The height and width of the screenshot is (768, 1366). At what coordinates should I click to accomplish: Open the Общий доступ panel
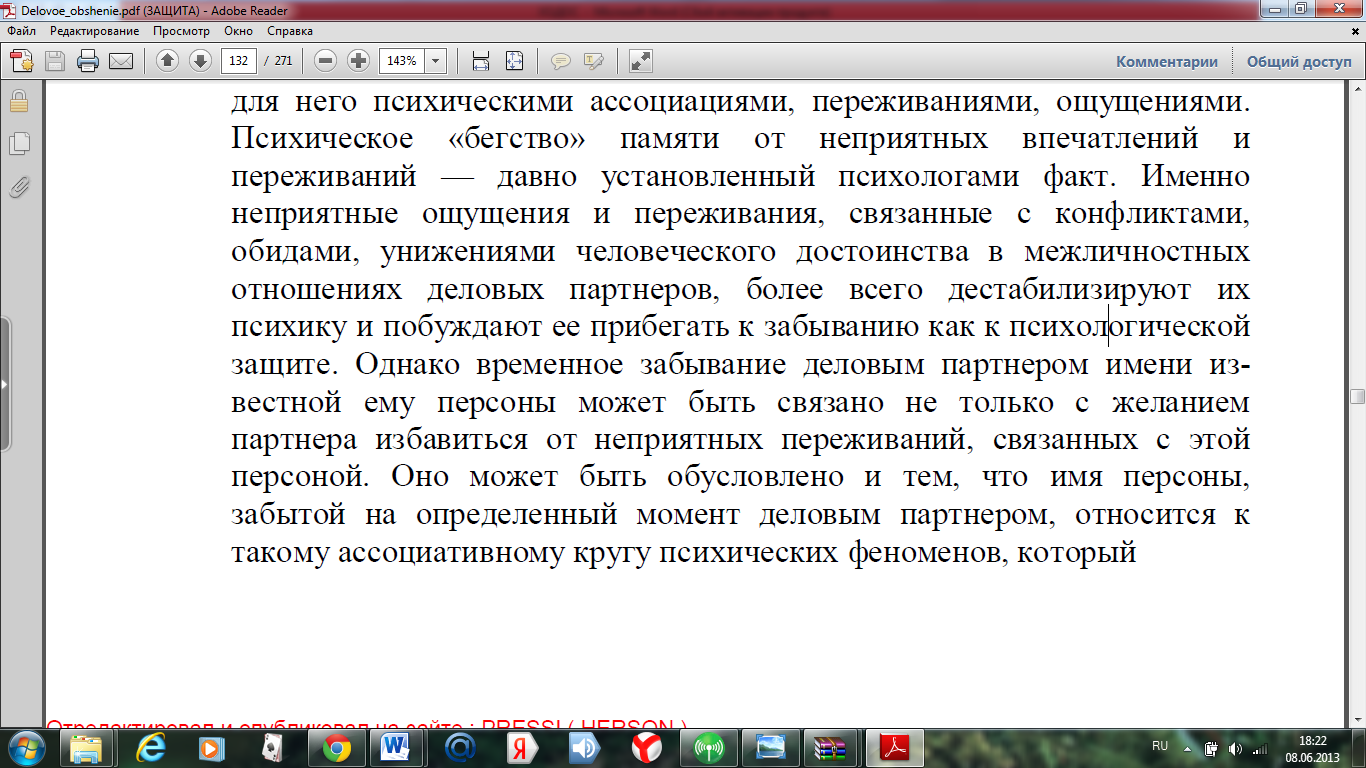pyautogui.click(x=1298, y=61)
